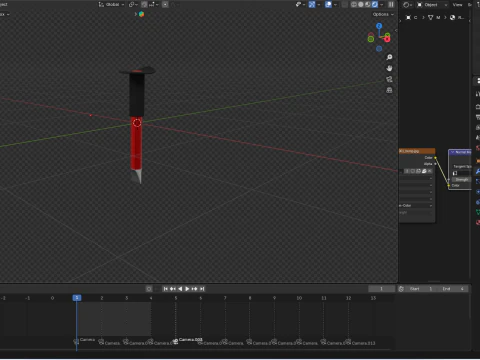The width and height of the screenshot is (480, 360).
Task: Play animation in reverse
Action: pos(180,289)
